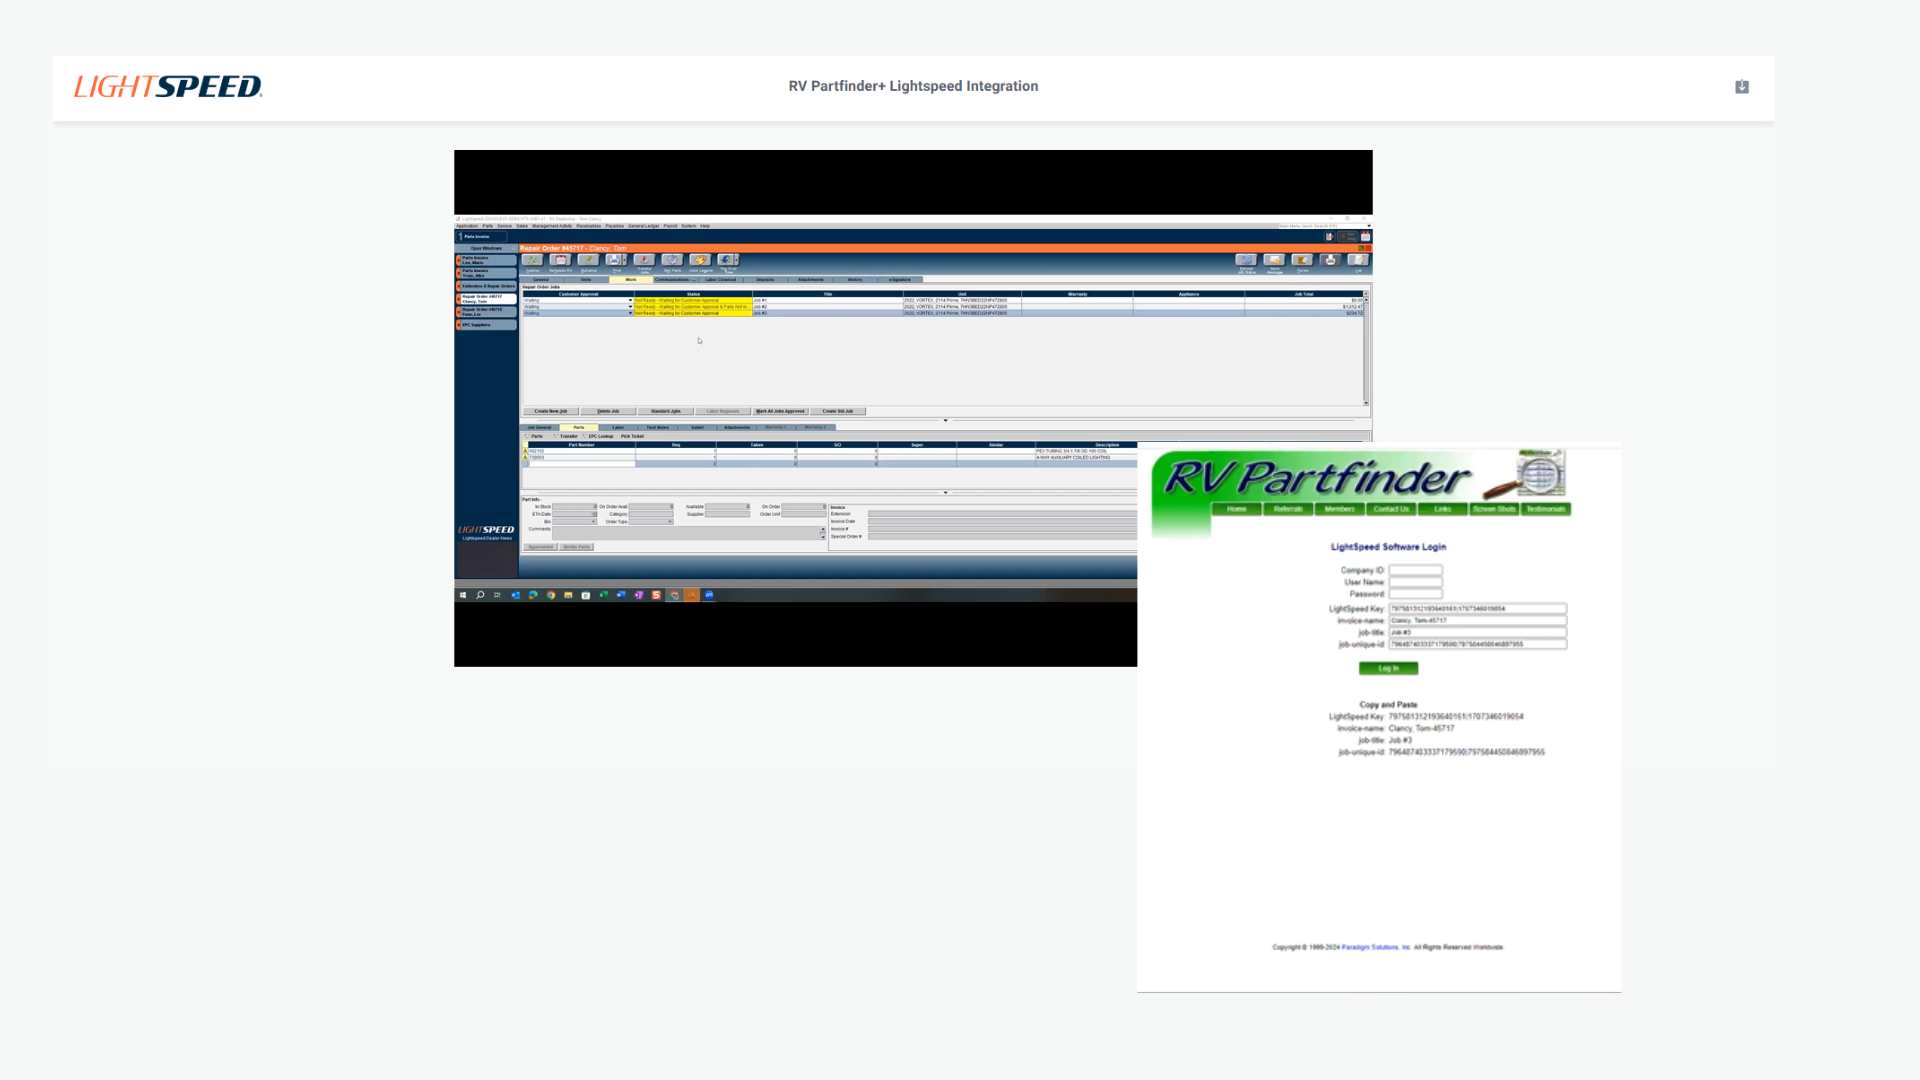
Task: Click the Parts Invoice button in Lightspeed header
Action: (481, 236)
